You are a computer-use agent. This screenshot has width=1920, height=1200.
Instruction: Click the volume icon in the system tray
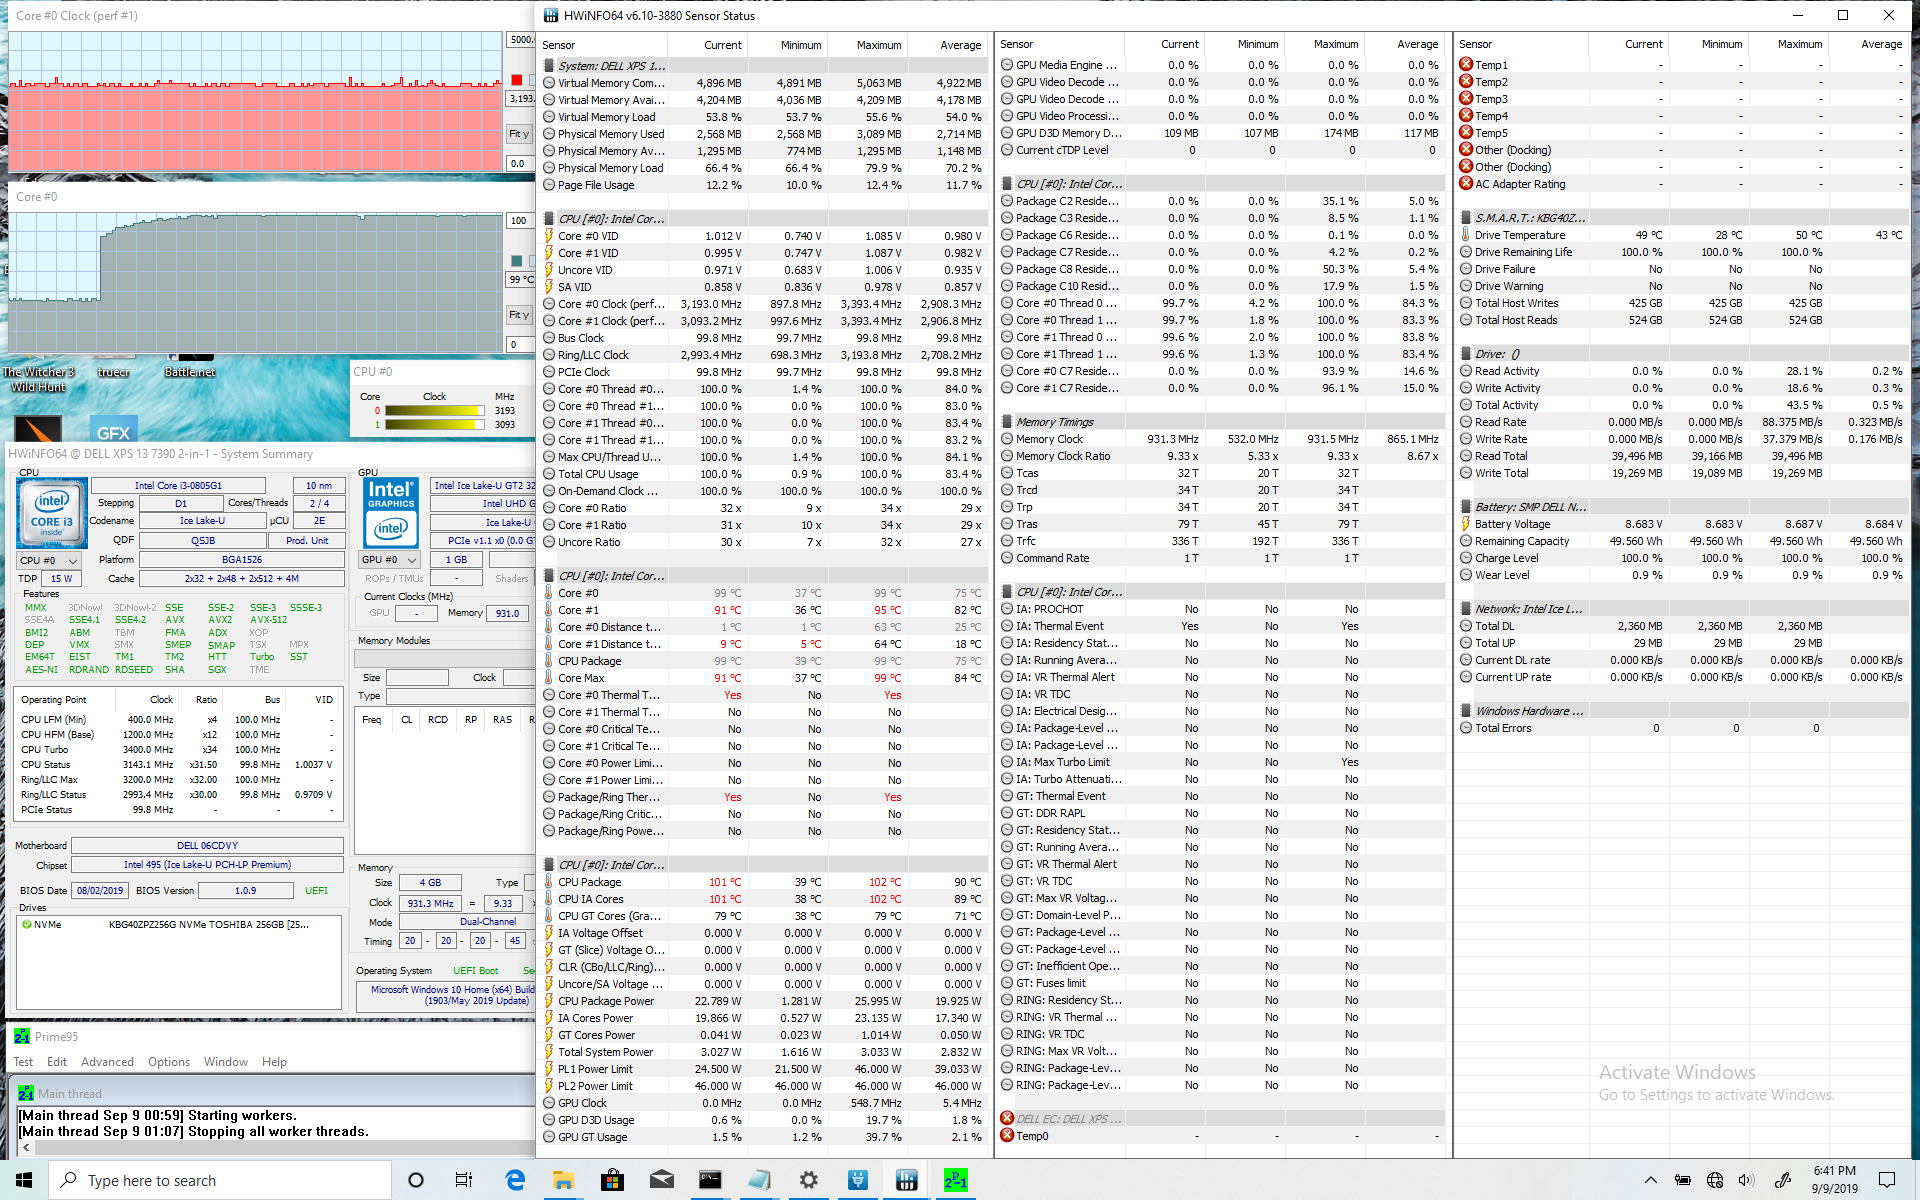(1747, 1180)
